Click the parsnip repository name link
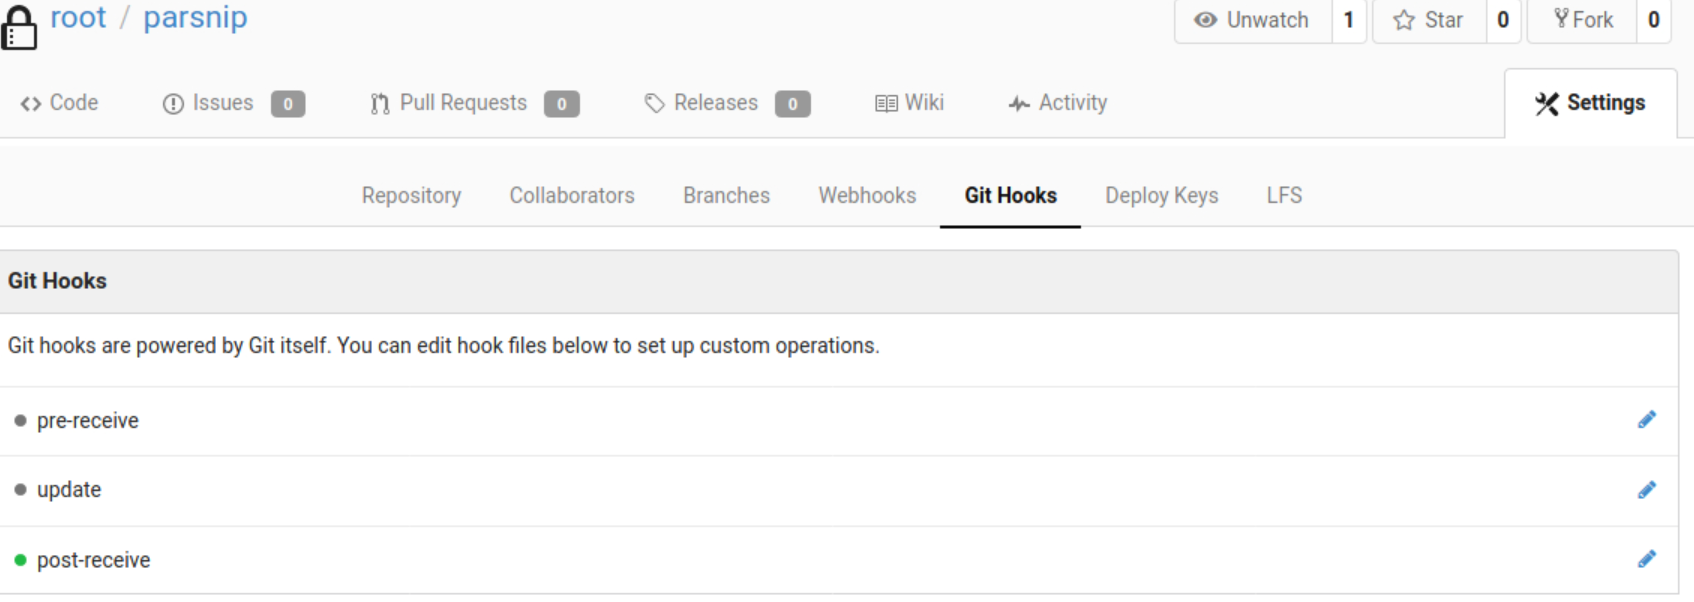This screenshot has width=1694, height=602. [x=195, y=18]
